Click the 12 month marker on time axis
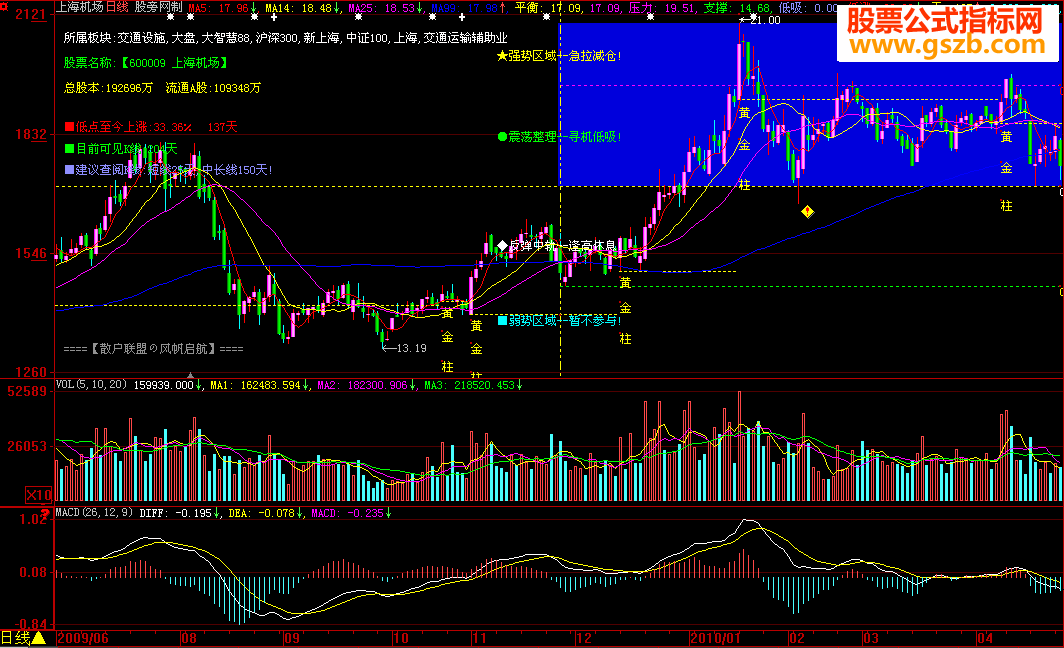1064x648 pixels. 584,639
